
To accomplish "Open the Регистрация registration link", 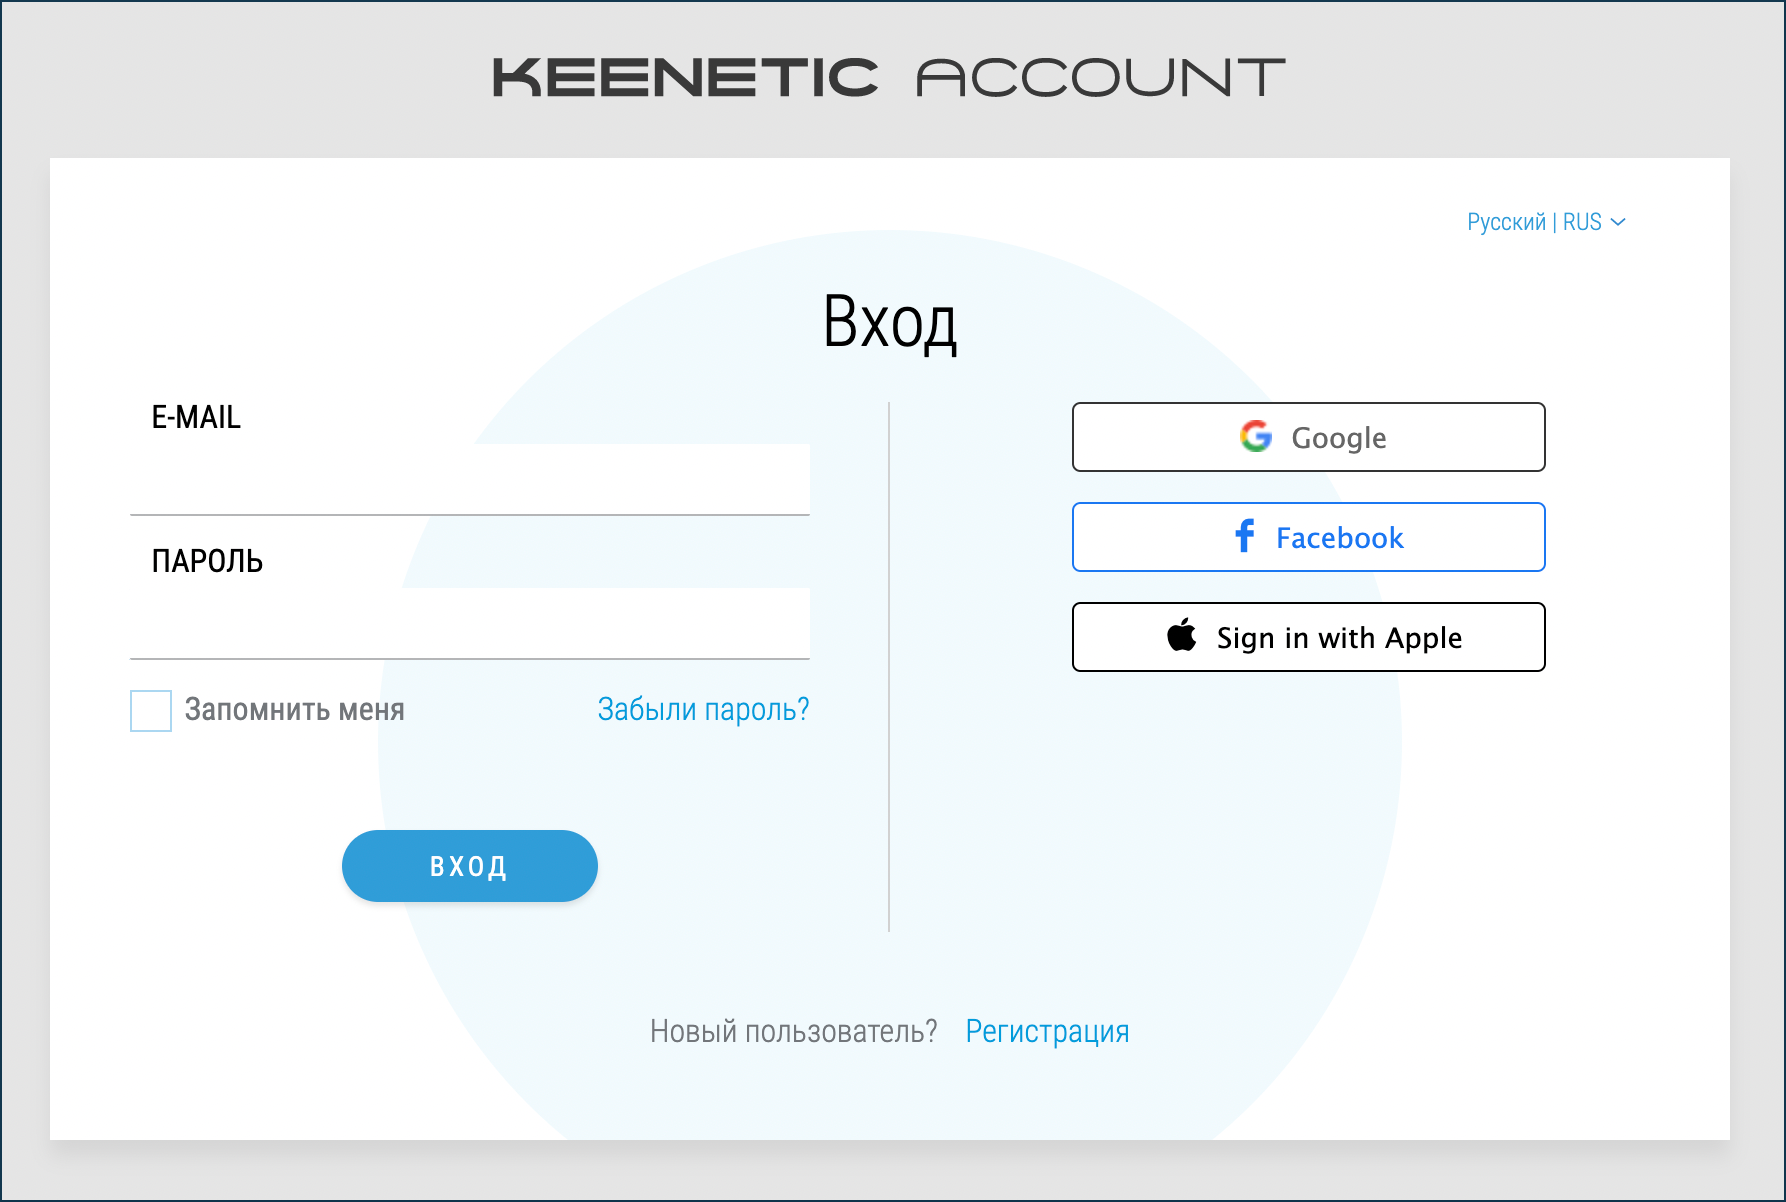I will (1047, 1031).
